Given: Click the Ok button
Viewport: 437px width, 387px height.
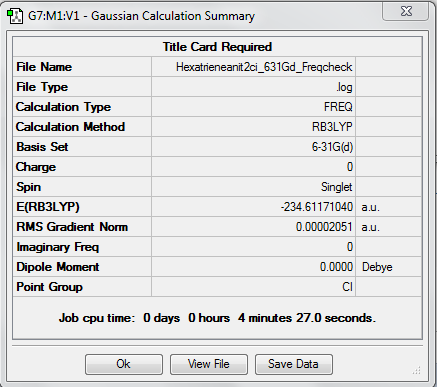Looking at the screenshot, I should click(x=124, y=364).
